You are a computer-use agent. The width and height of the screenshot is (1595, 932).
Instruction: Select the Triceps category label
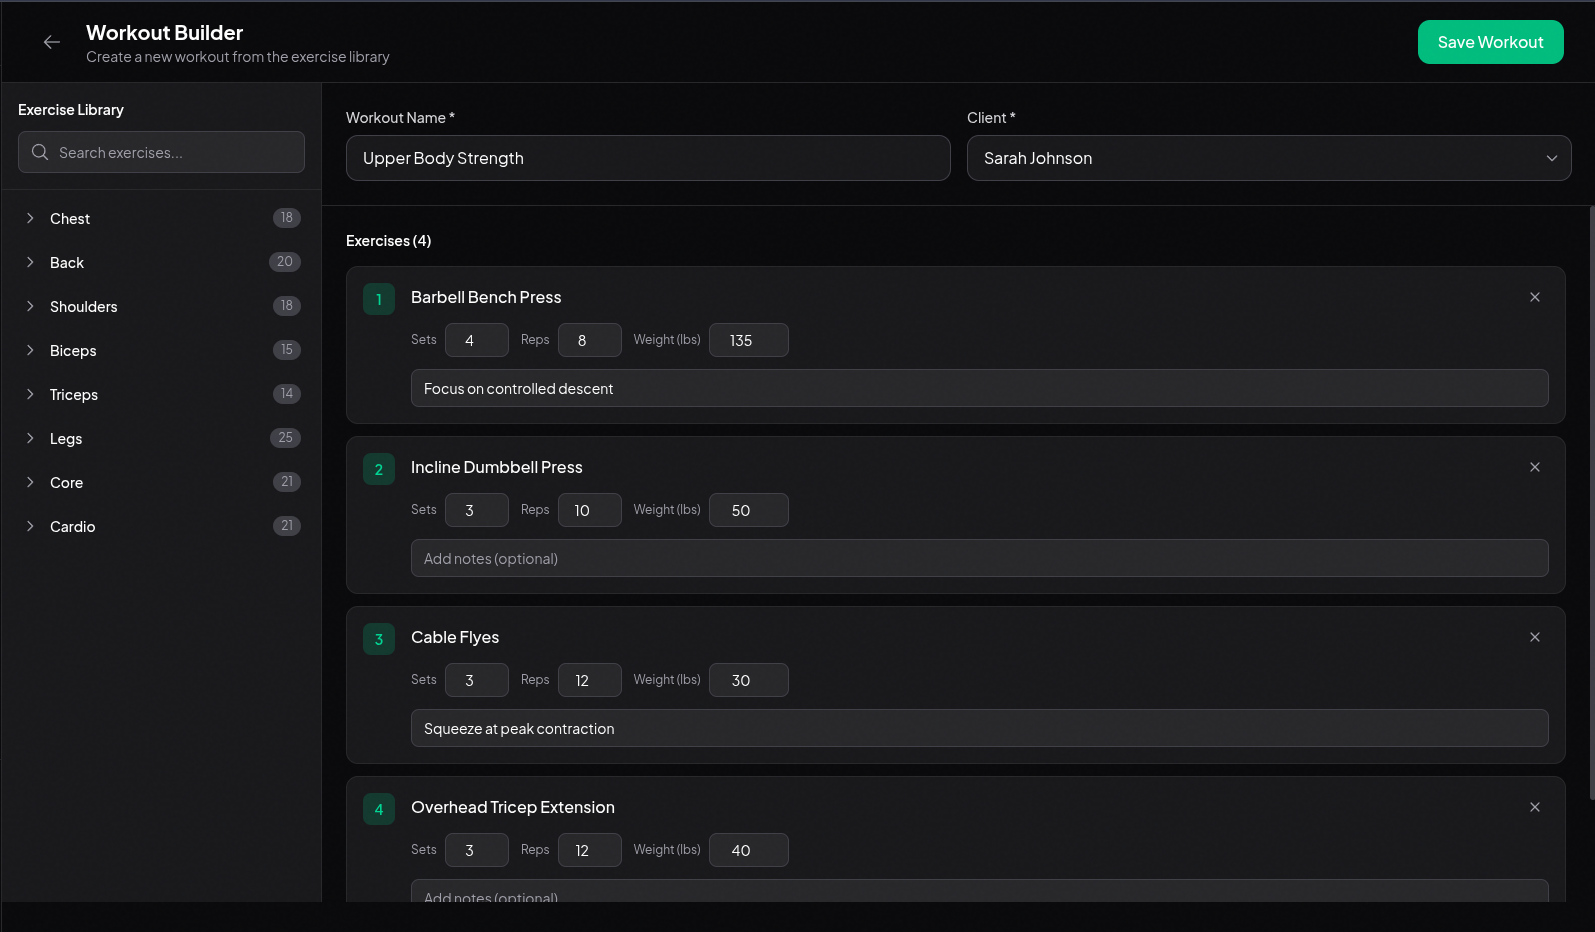74,394
